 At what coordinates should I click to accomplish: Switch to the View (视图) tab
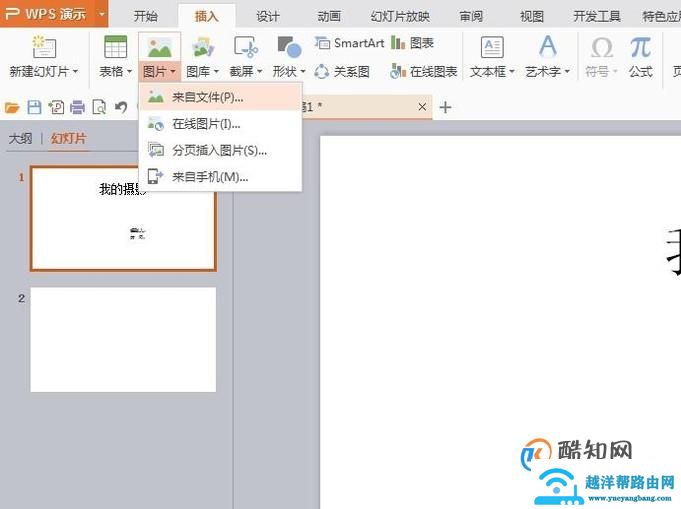pos(532,16)
